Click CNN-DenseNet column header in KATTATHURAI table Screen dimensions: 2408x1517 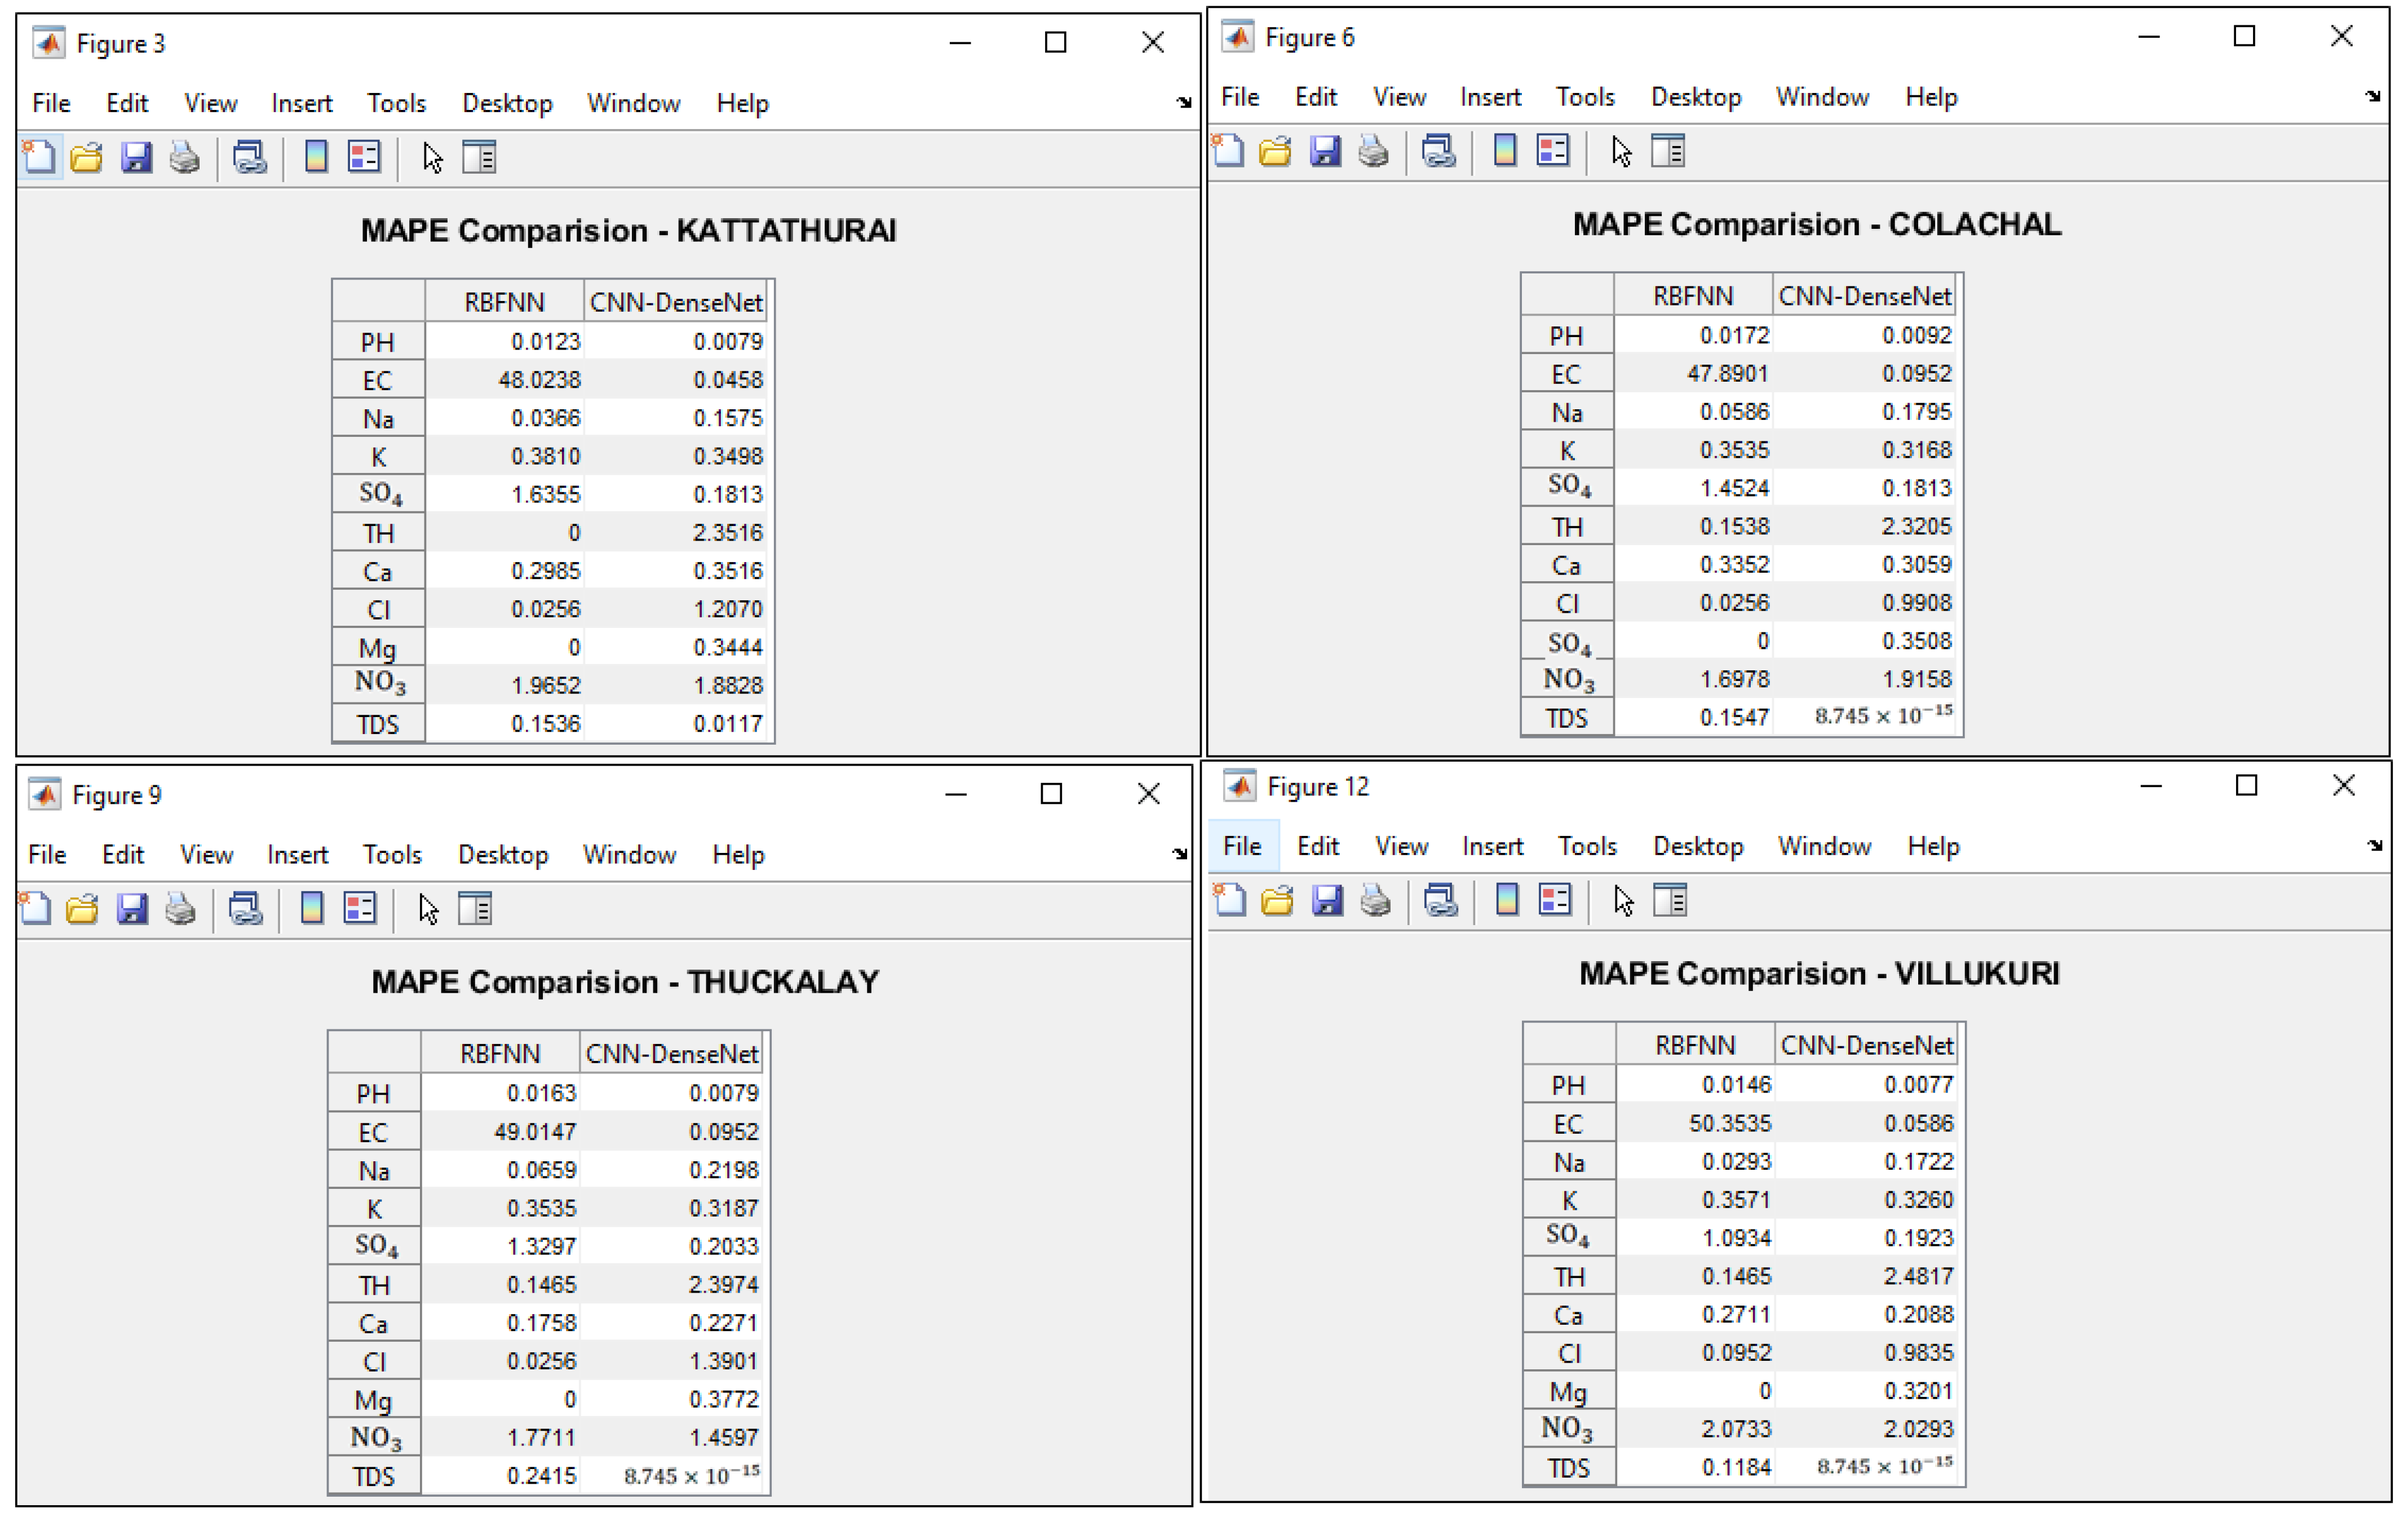click(676, 302)
